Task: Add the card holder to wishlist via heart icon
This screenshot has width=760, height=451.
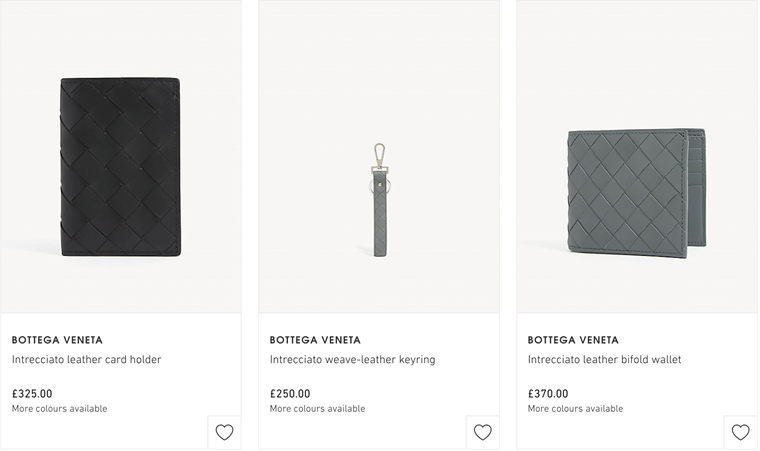Action: tap(224, 432)
